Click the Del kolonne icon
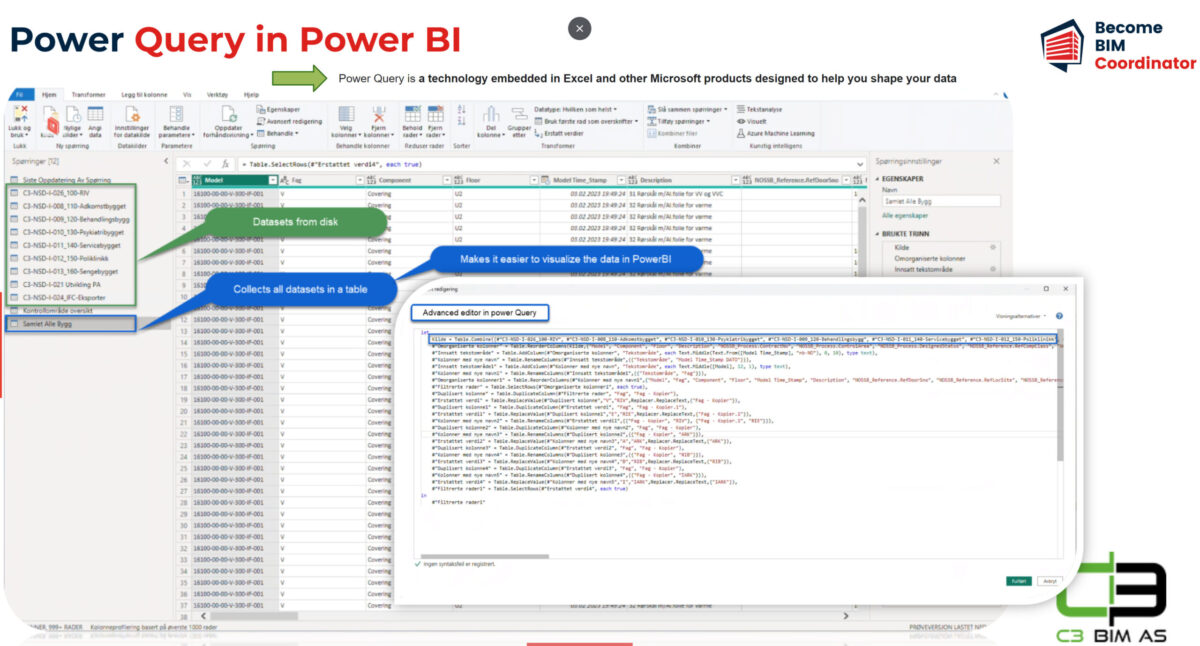Image resolution: width=1200 pixels, height=646 pixels. click(x=490, y=114)
